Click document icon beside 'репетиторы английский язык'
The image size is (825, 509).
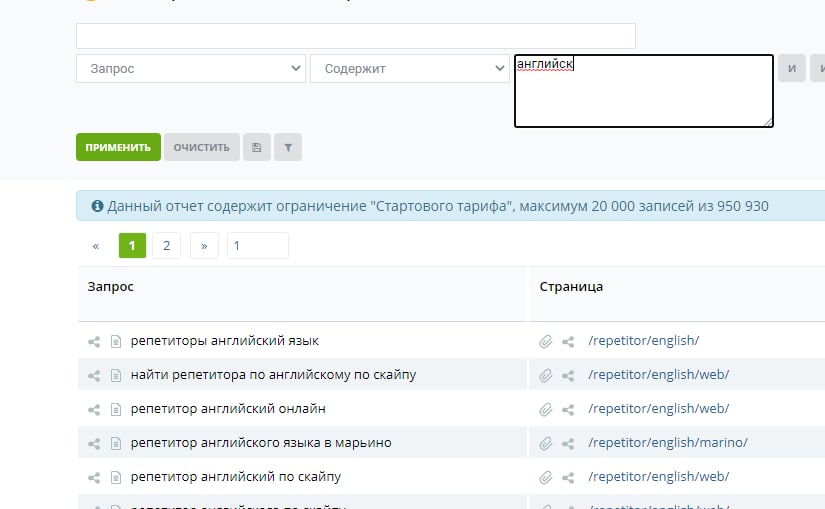tap(116, 342)
